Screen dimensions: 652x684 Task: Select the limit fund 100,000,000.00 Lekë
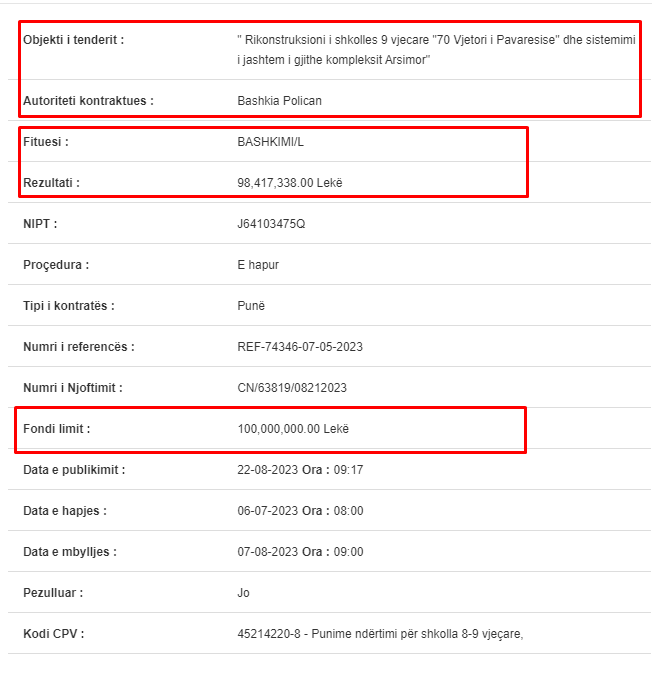(293, 429)
